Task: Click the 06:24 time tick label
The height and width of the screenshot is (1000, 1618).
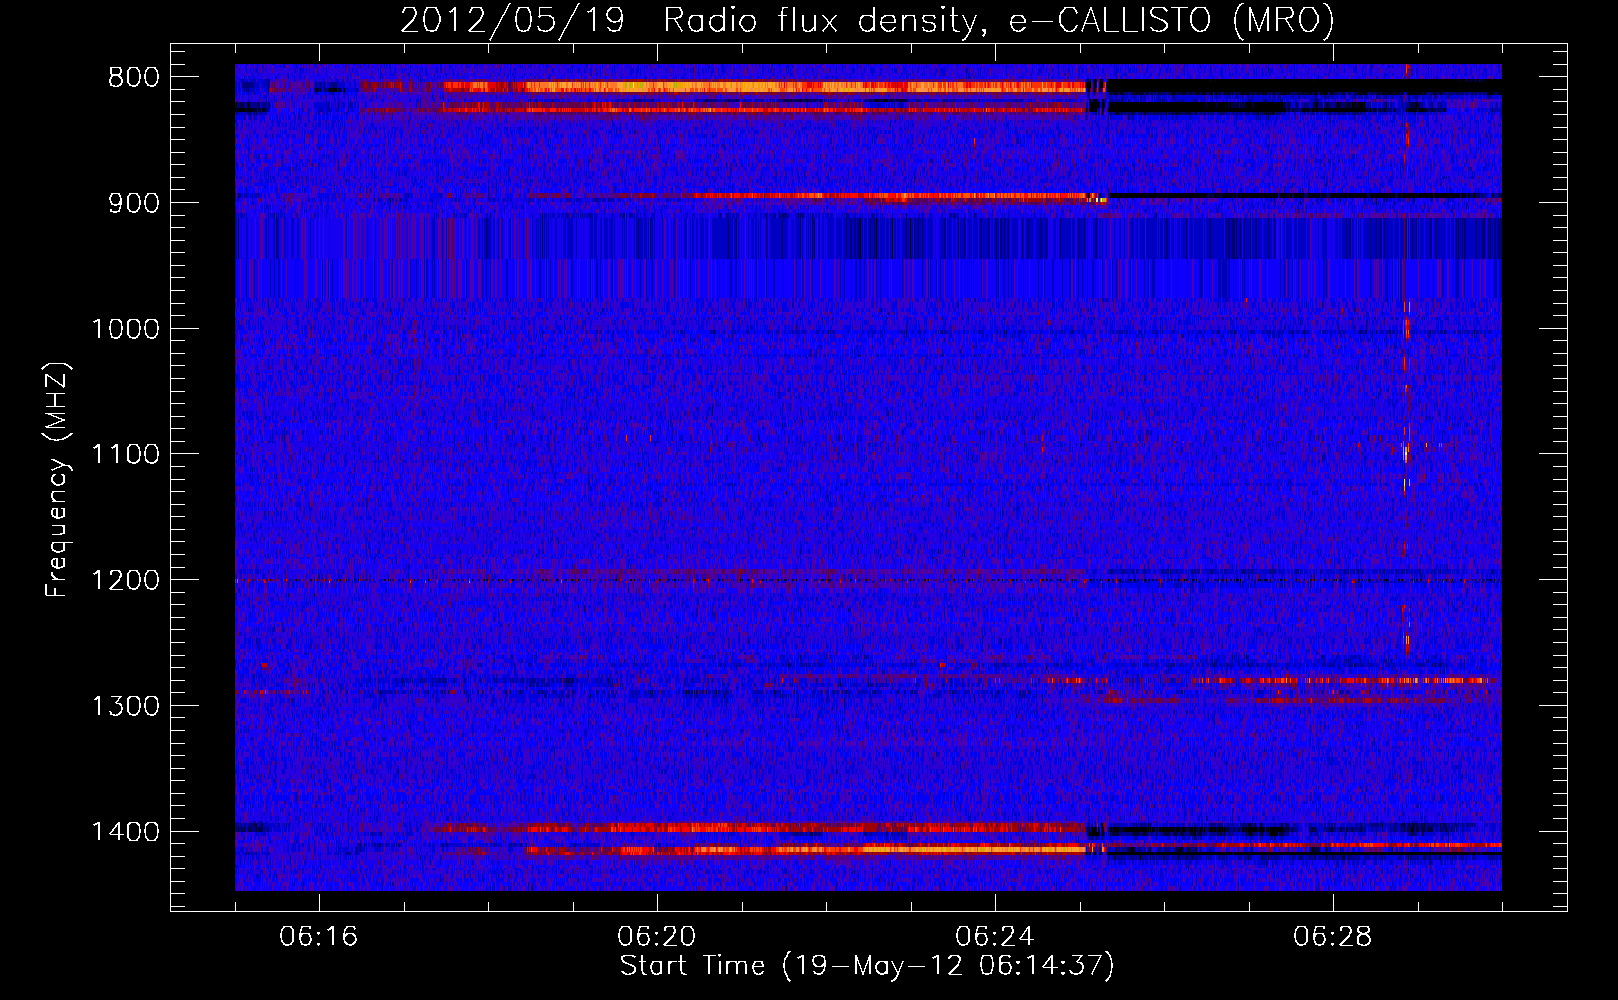Action: [994, 937]
